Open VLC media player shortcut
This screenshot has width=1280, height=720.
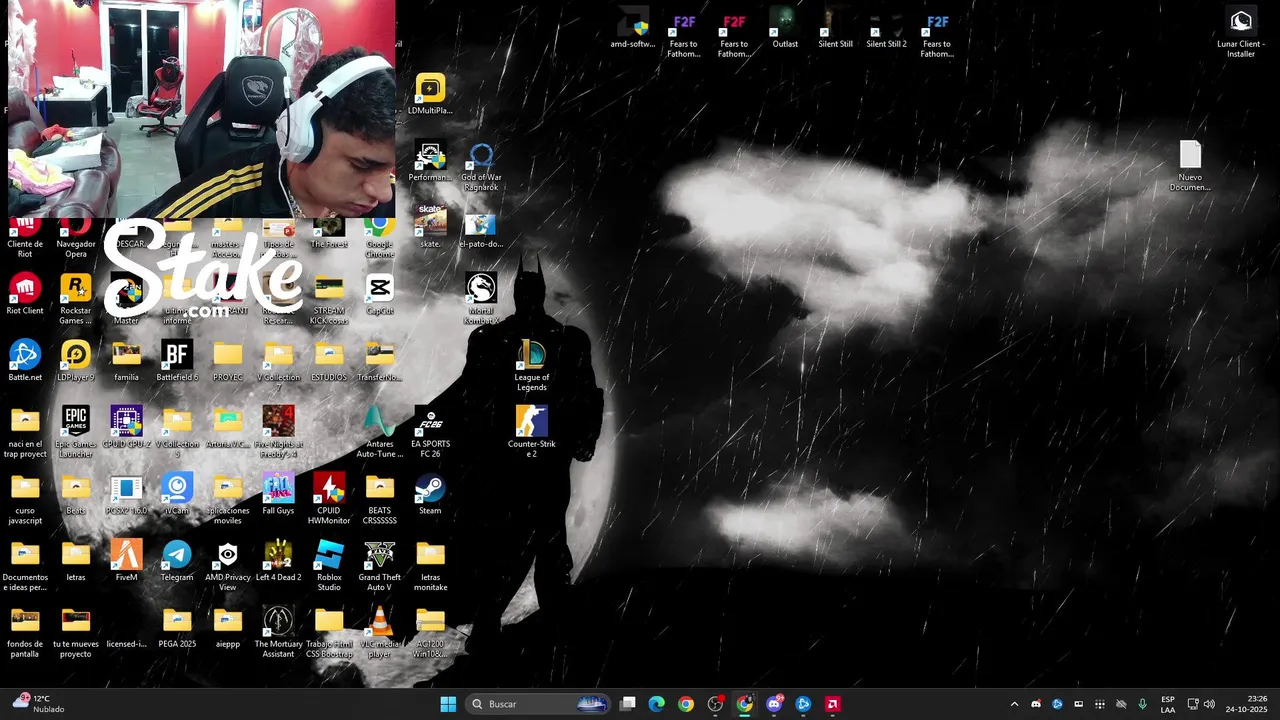(380, 633)
